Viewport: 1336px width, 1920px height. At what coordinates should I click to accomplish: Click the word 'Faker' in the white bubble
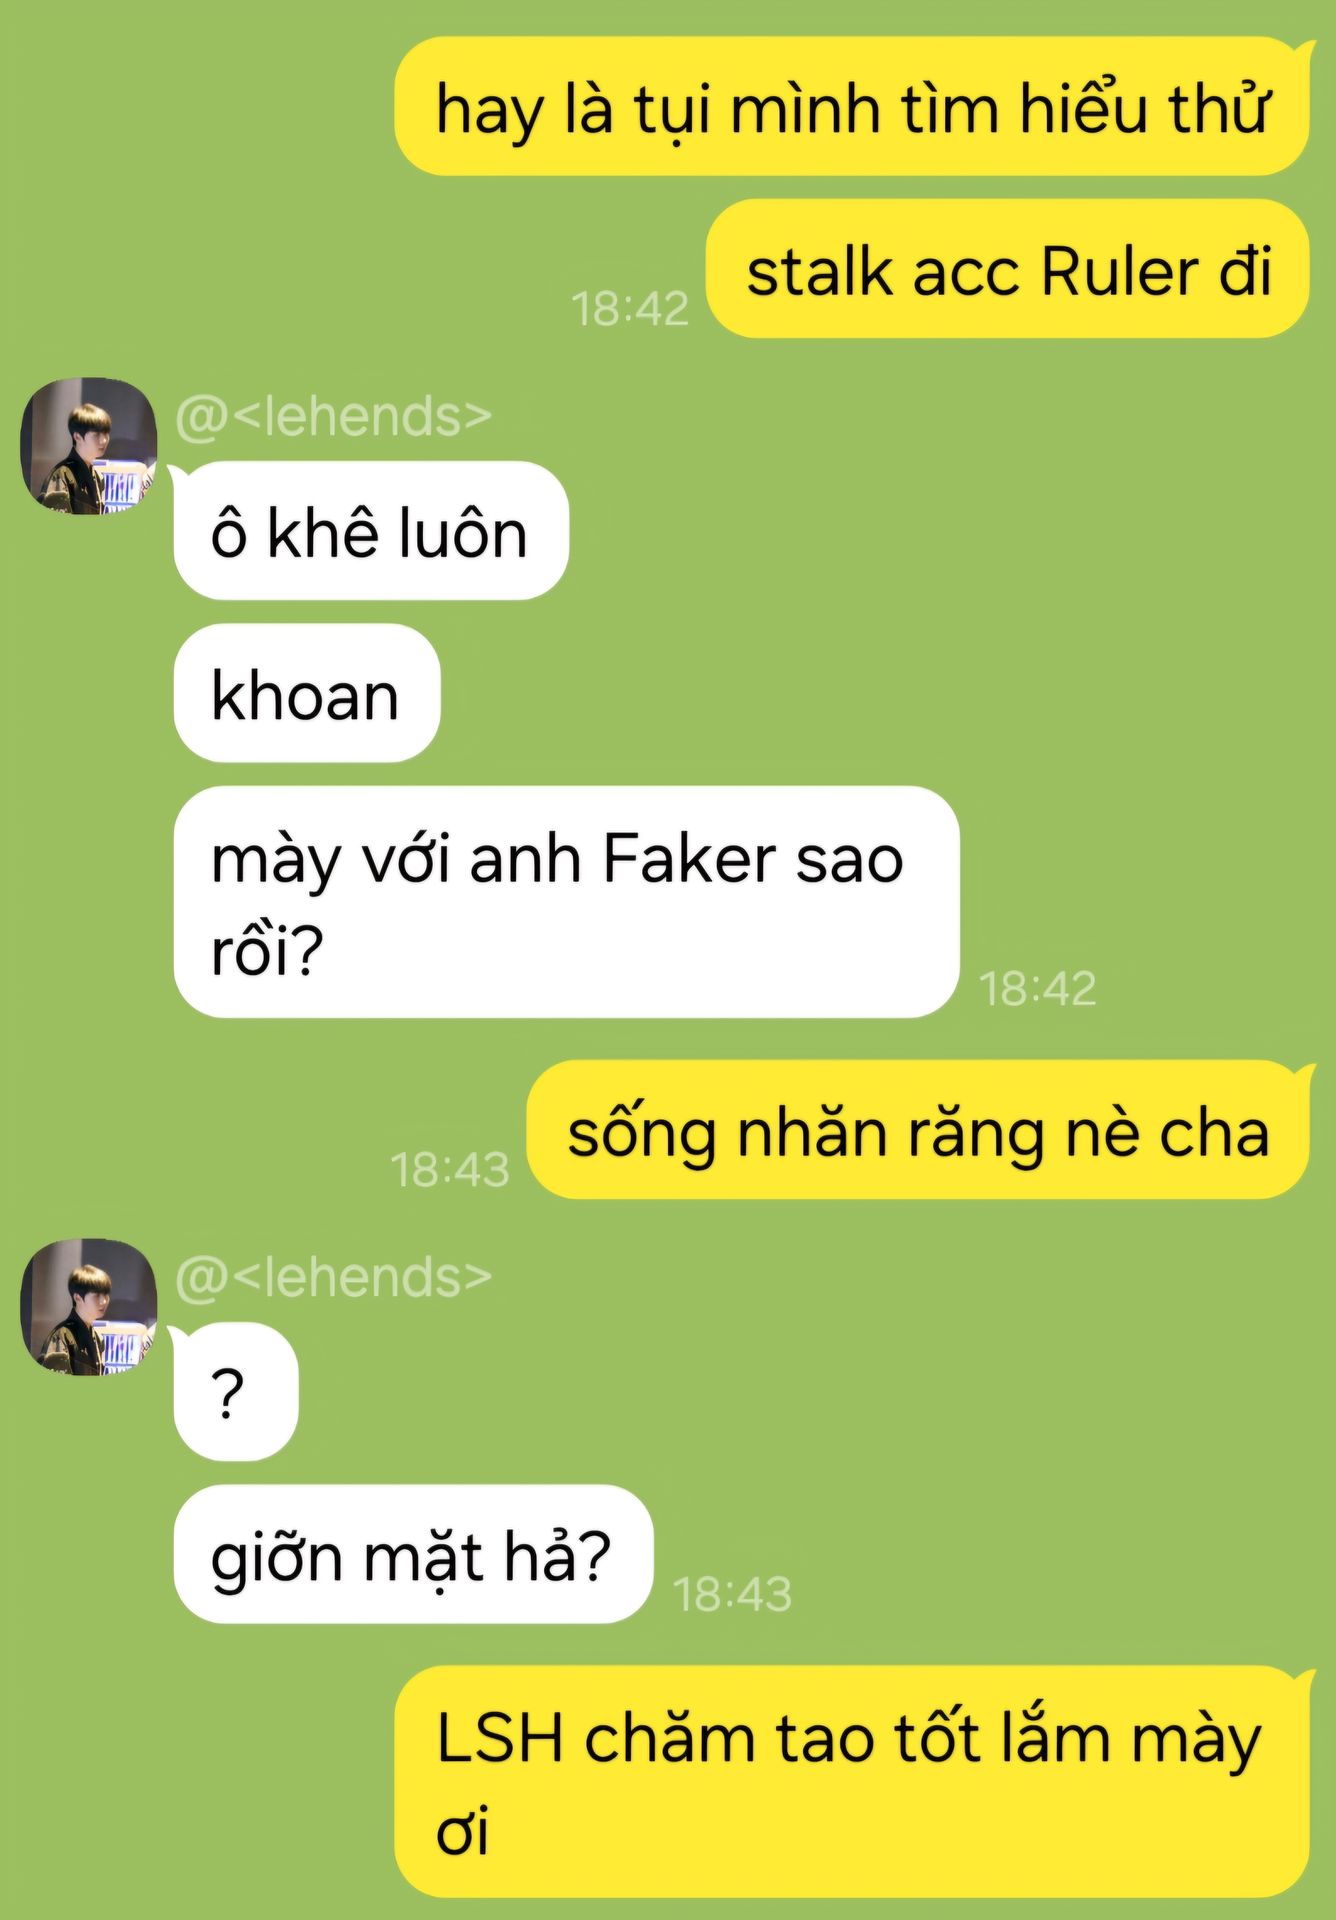(x=690, y=858)
